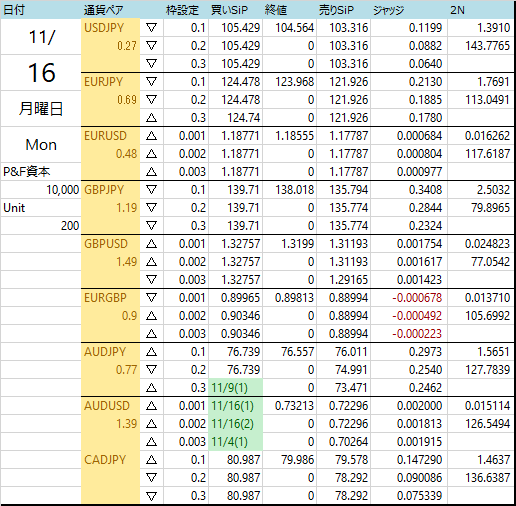This screenshot has height=506, width=516.
Task: Click the up triangle in AUDJPY 0.1 row
Action: click(151, 352)
